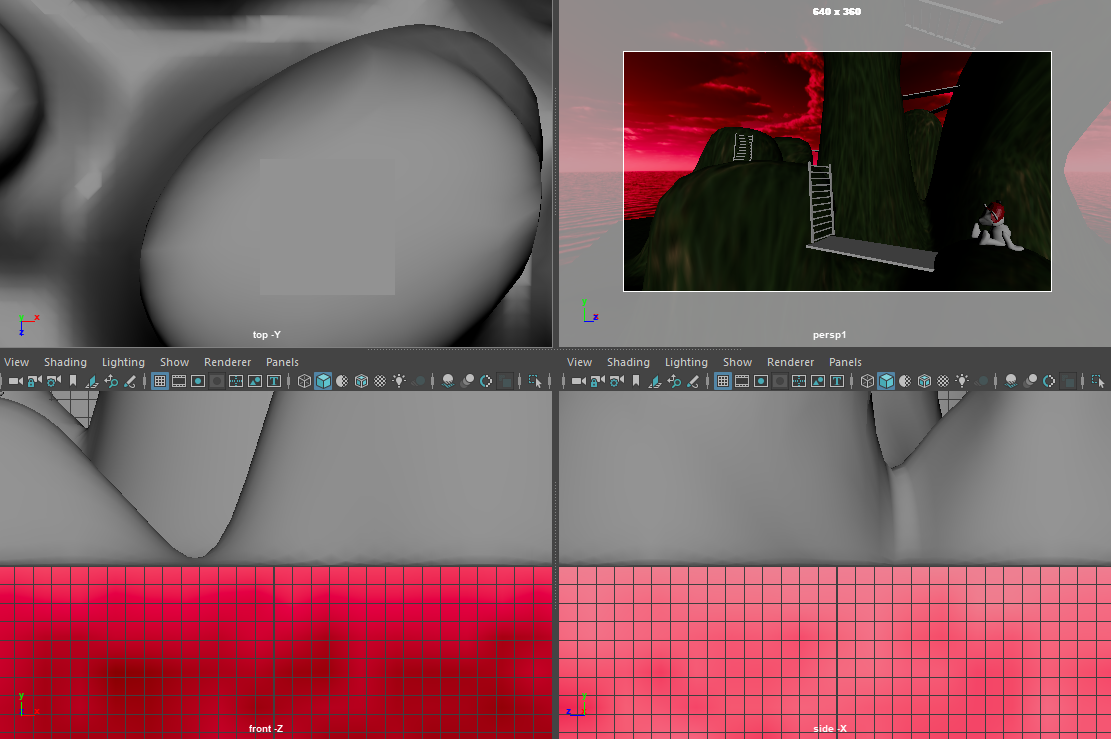Toggle Field Chart in front panel toolbar

[236, 381]
